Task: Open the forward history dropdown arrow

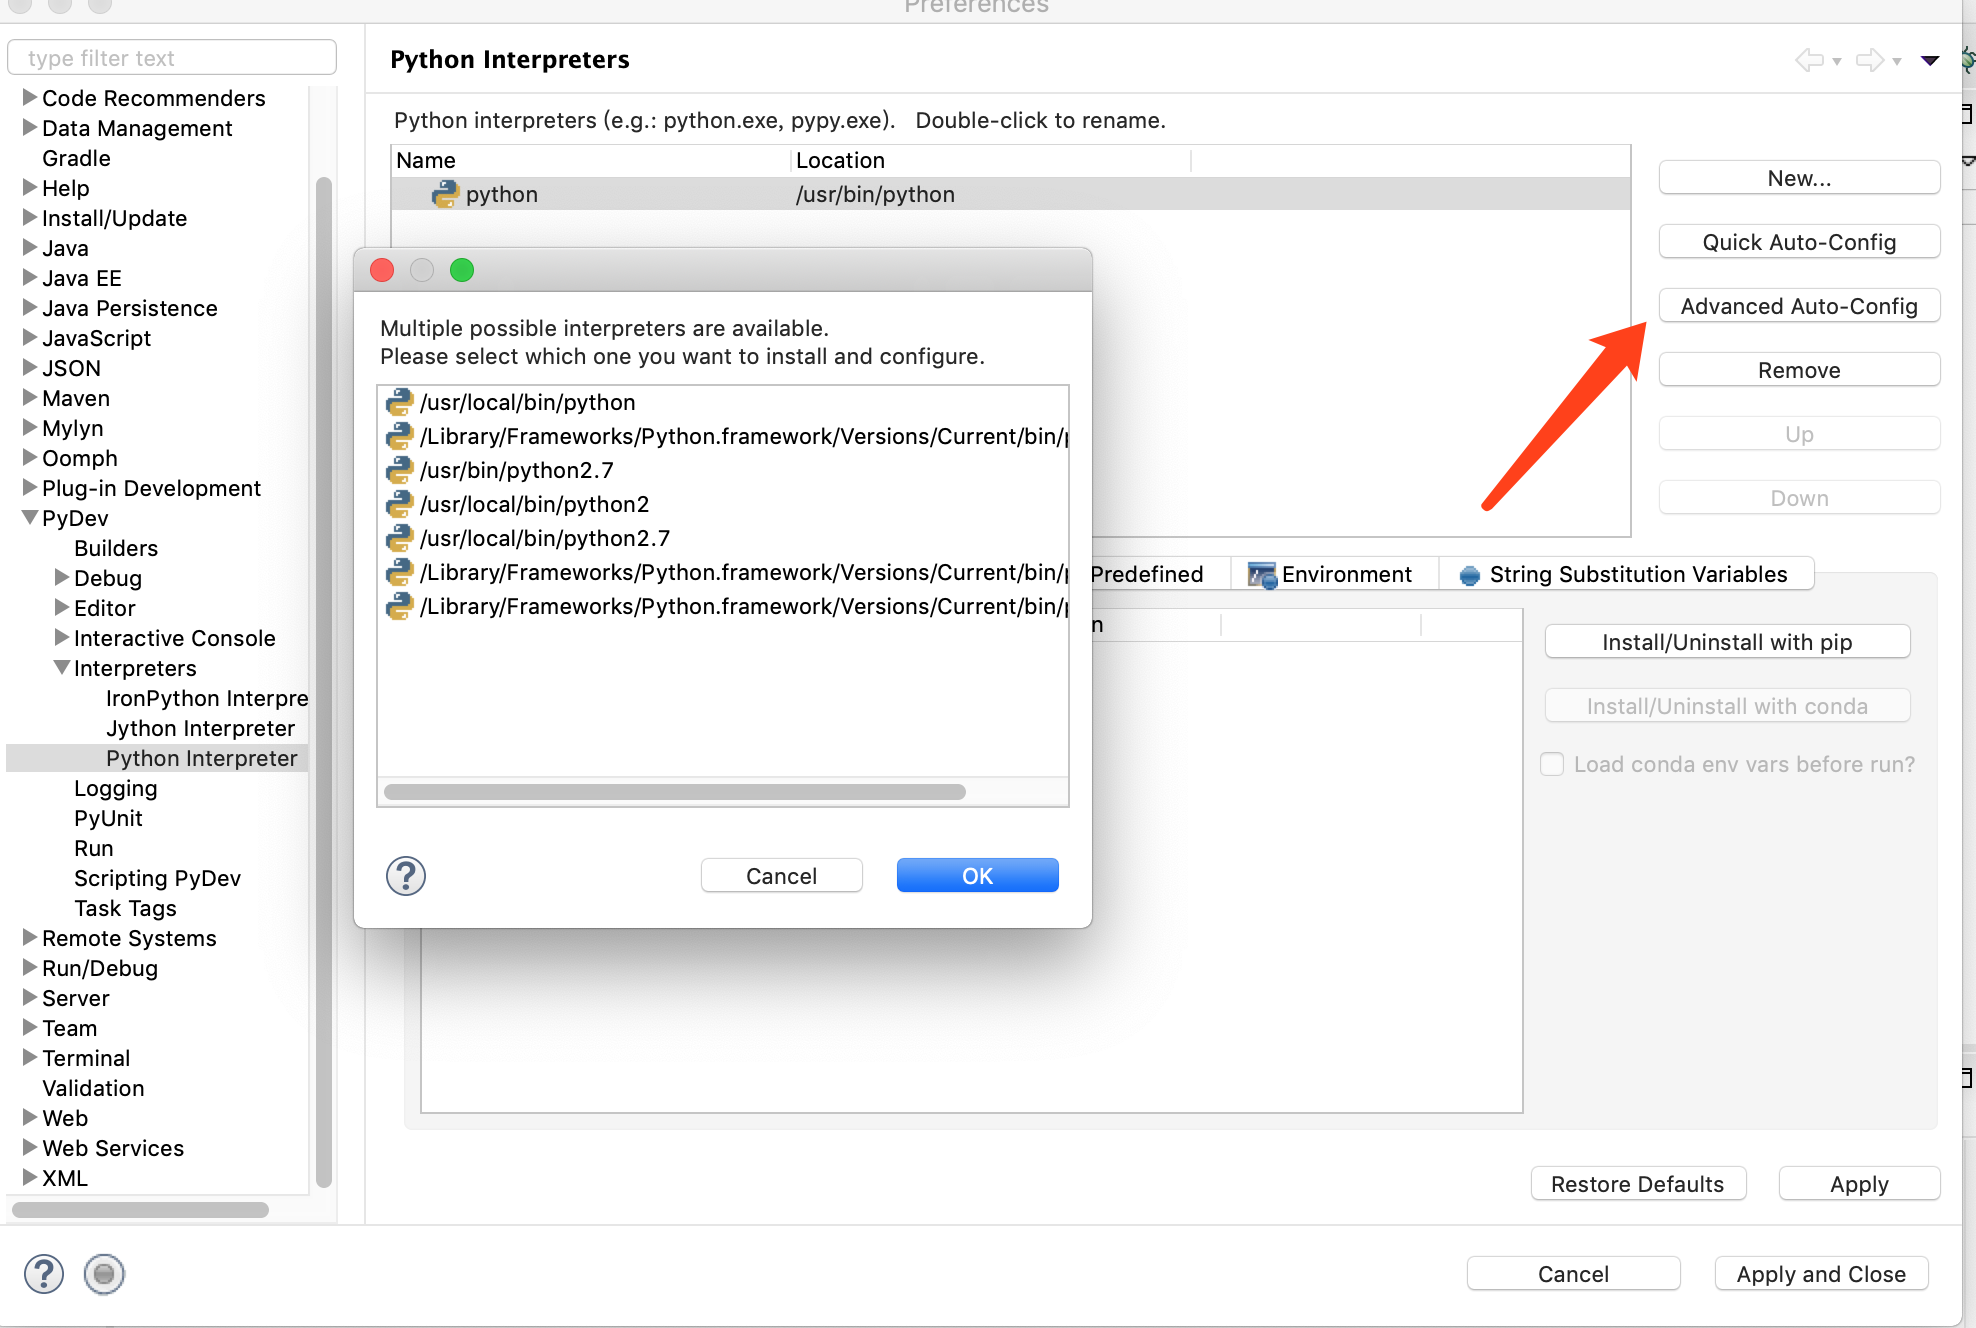Action: coord(1897,62)
